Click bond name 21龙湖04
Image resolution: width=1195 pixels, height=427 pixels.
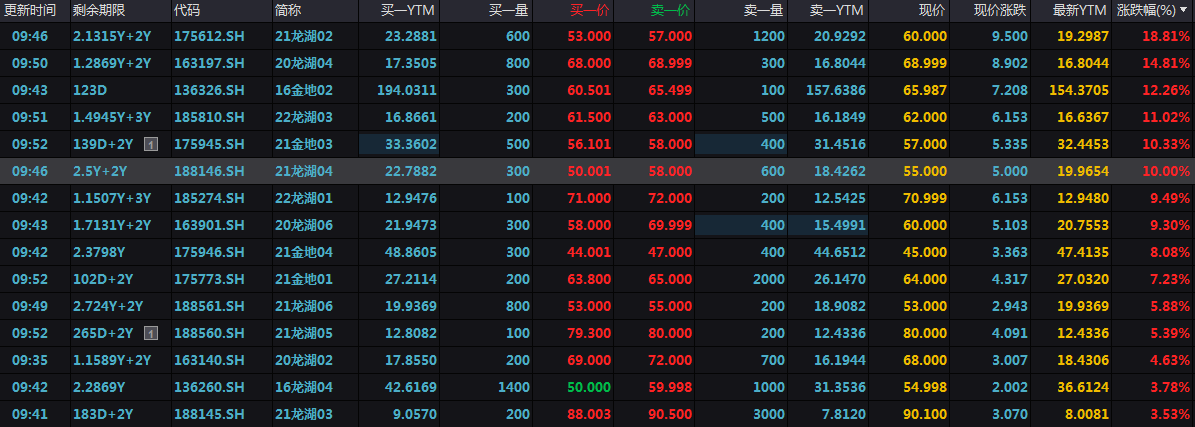click(304, 172)
